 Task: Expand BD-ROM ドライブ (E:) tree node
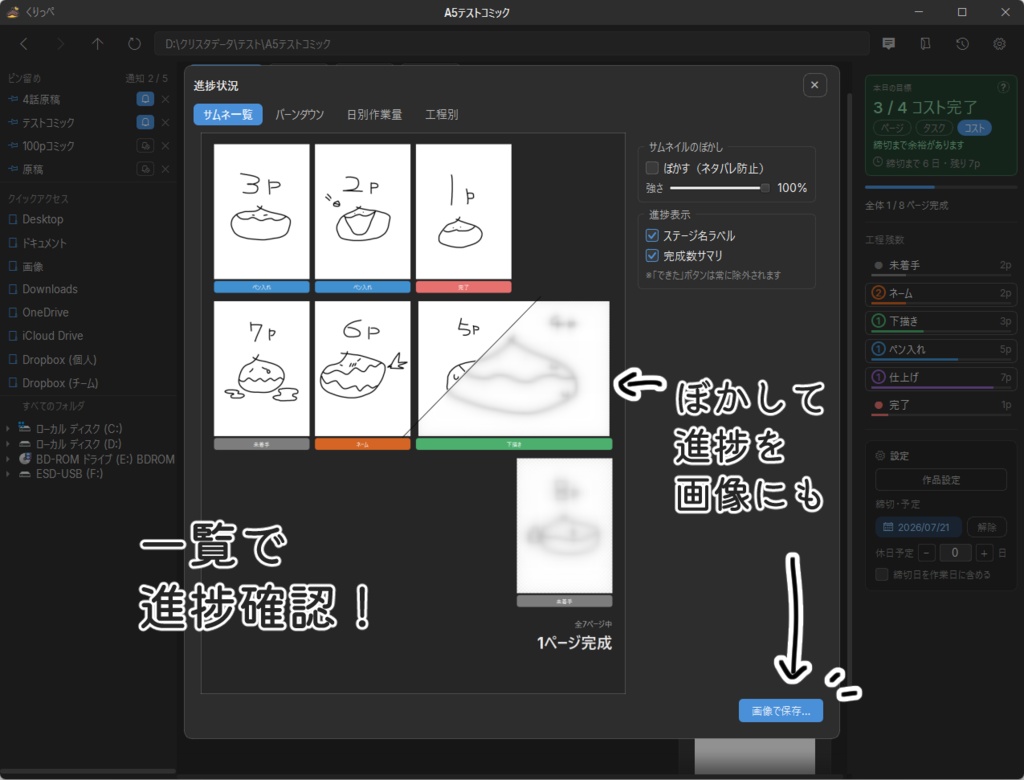point(8,459)
